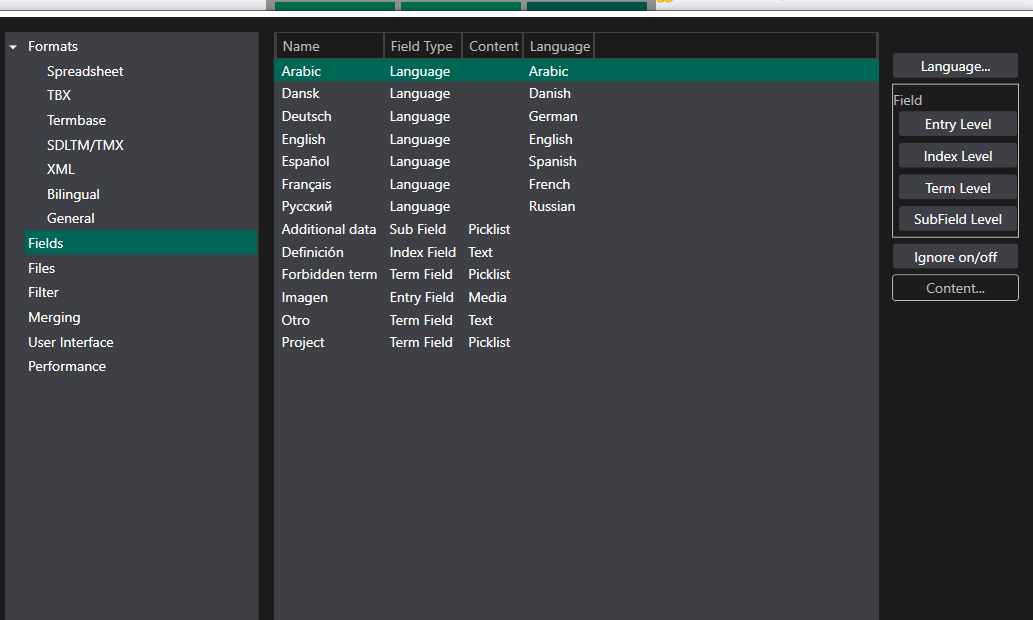
Task: Select the Fields settings category
Action: point(46,242)
